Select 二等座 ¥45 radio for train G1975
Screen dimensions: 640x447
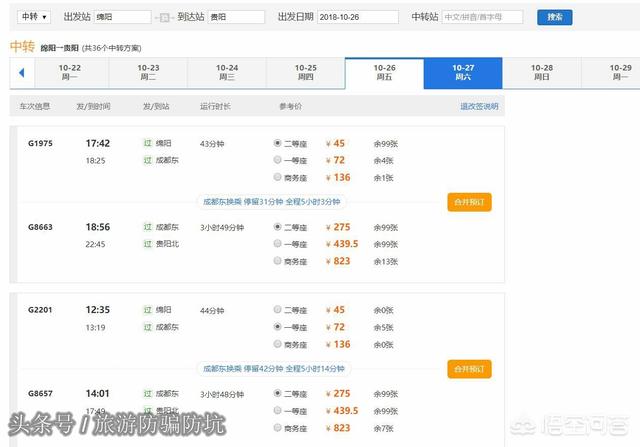click(277, 143)
